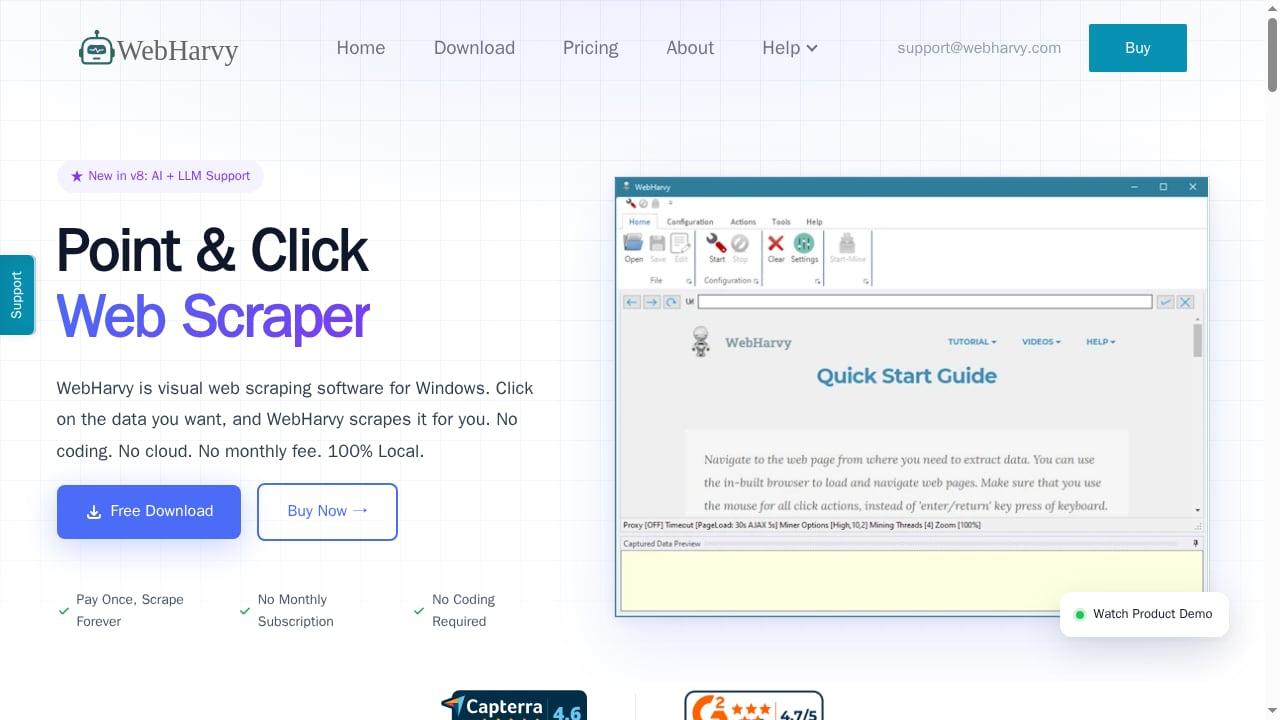Click the teal Buy button in header
This screenshot has width=1280, height=720.
(x=1138, y=48)
